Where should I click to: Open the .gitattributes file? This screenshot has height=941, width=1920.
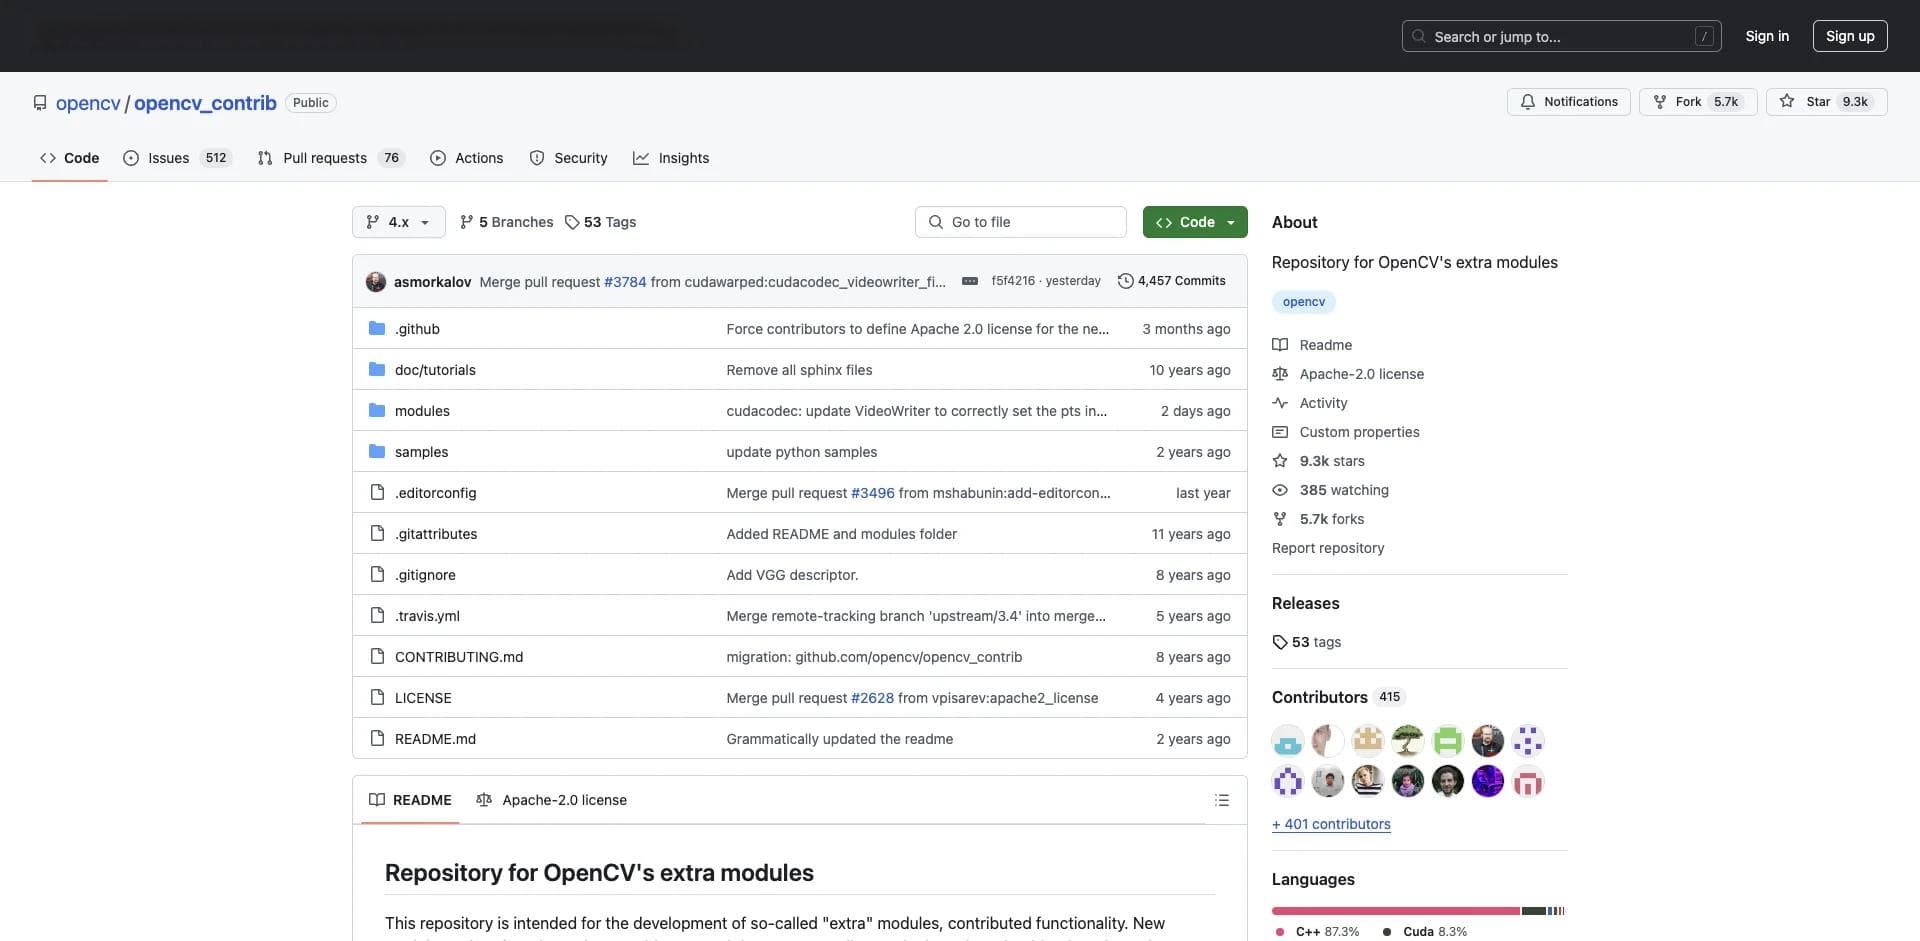point(436,534)
